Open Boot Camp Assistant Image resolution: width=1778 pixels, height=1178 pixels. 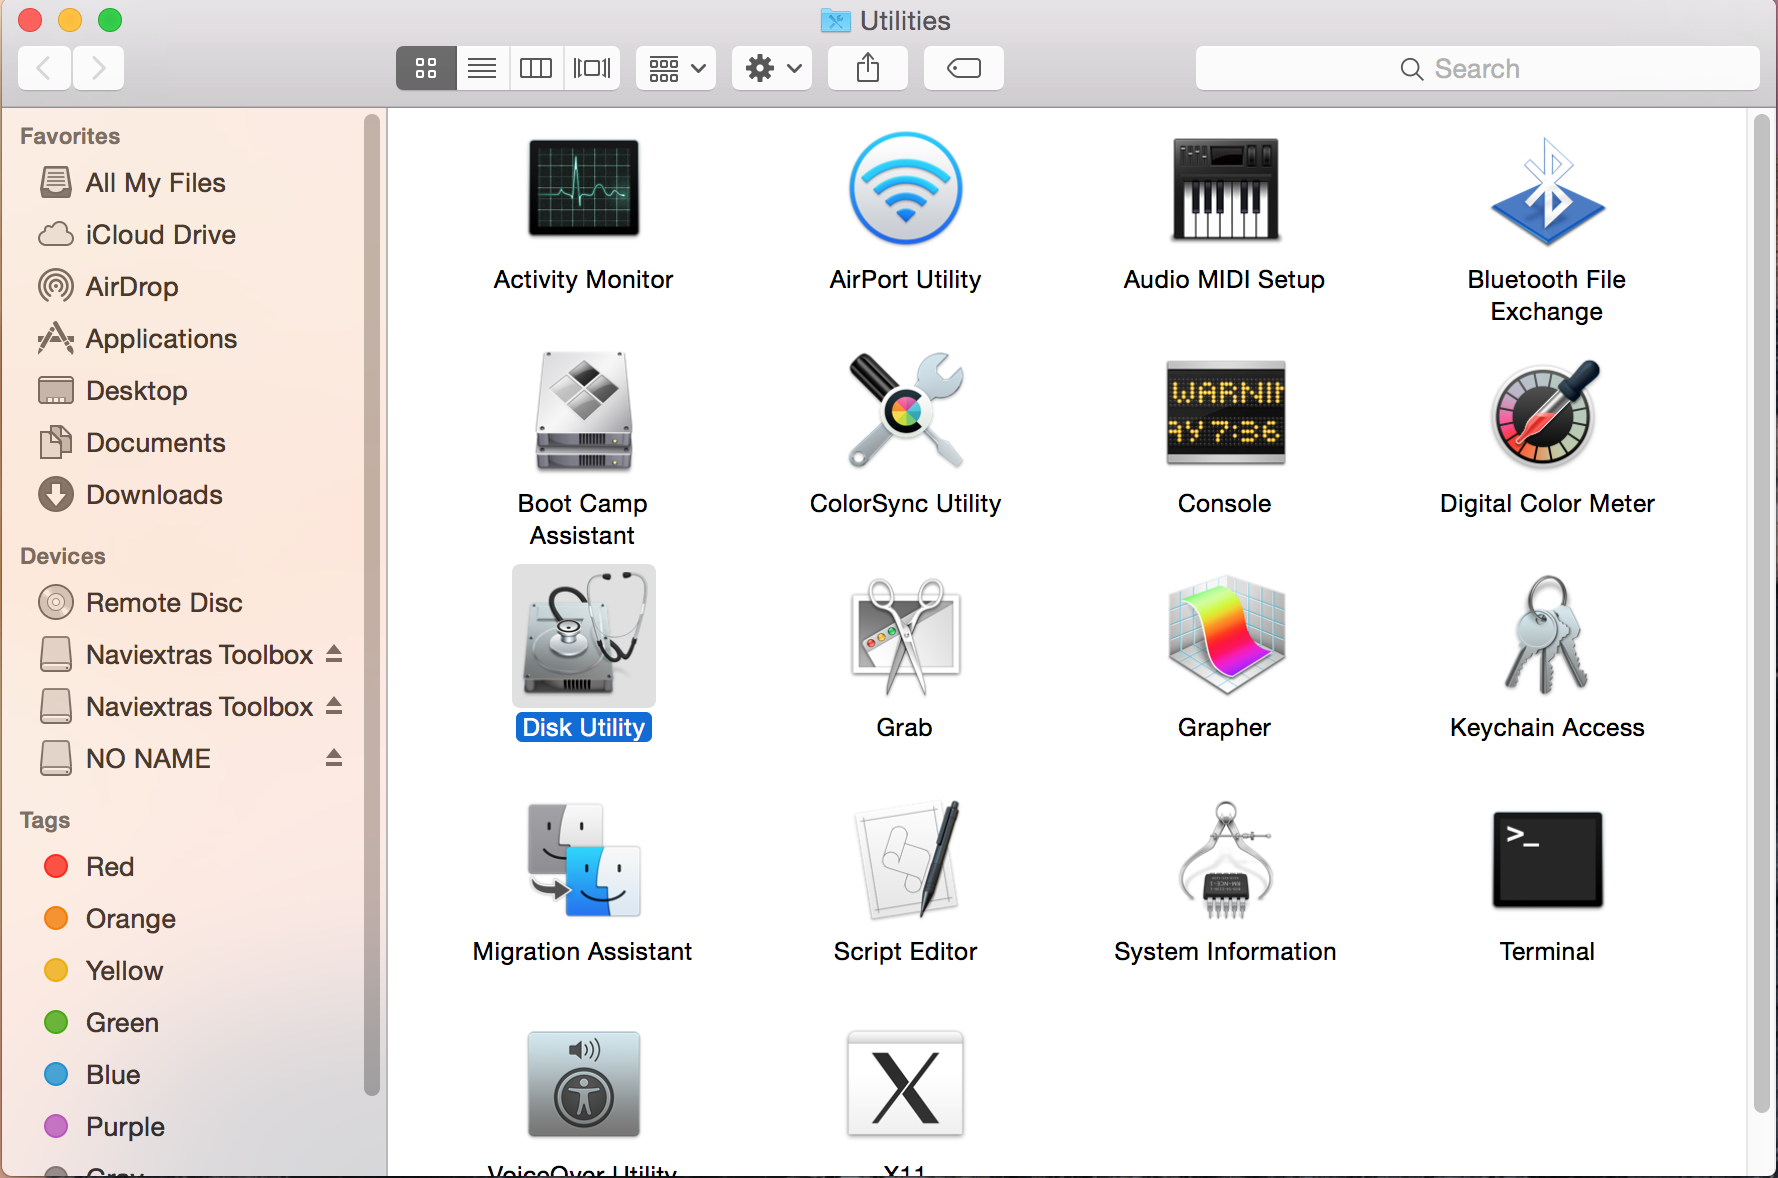coord(583,412)
